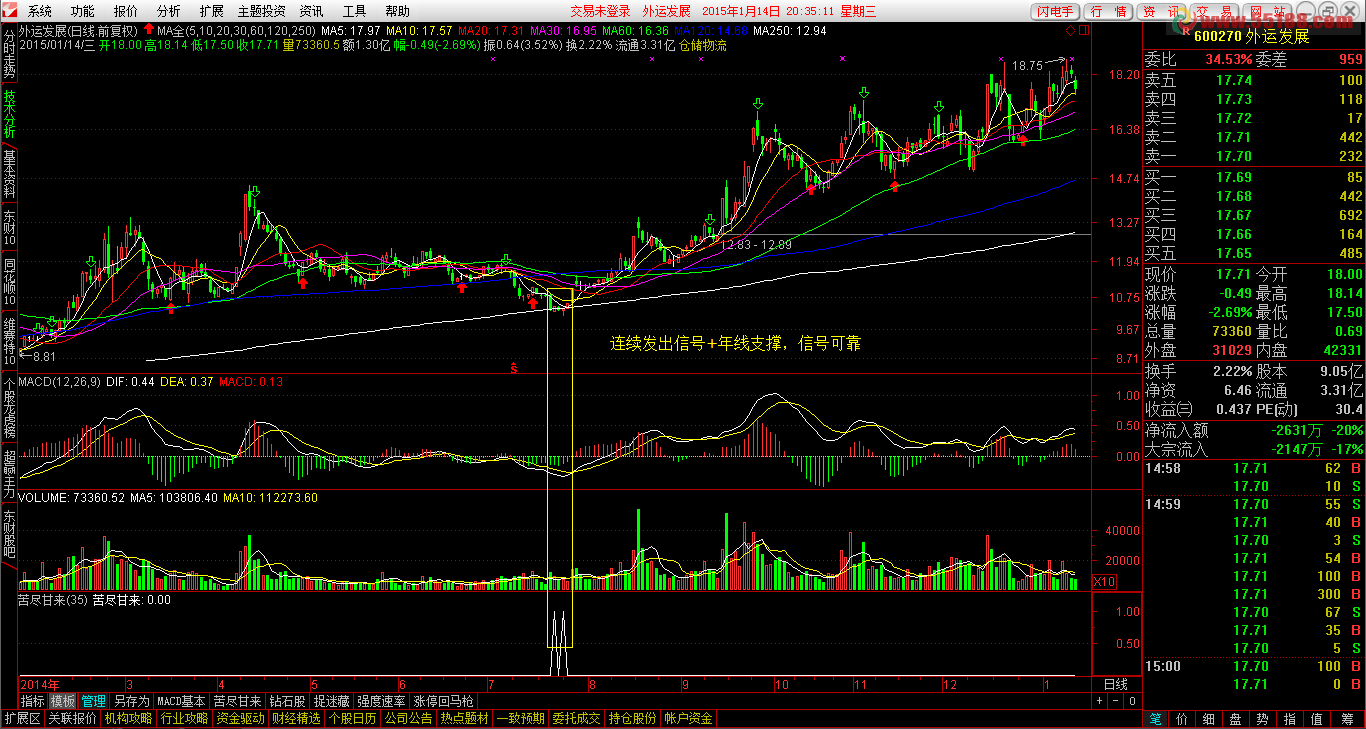Click the 扩展区 tab
This screenshot has width=1366, height=729.
(x=23, y=718)
